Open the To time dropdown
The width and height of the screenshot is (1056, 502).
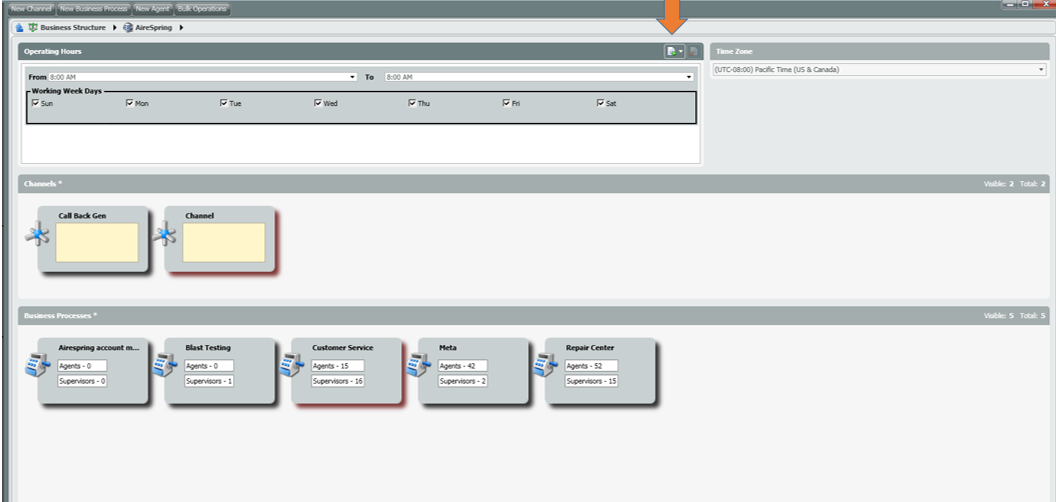pos(689,77)
